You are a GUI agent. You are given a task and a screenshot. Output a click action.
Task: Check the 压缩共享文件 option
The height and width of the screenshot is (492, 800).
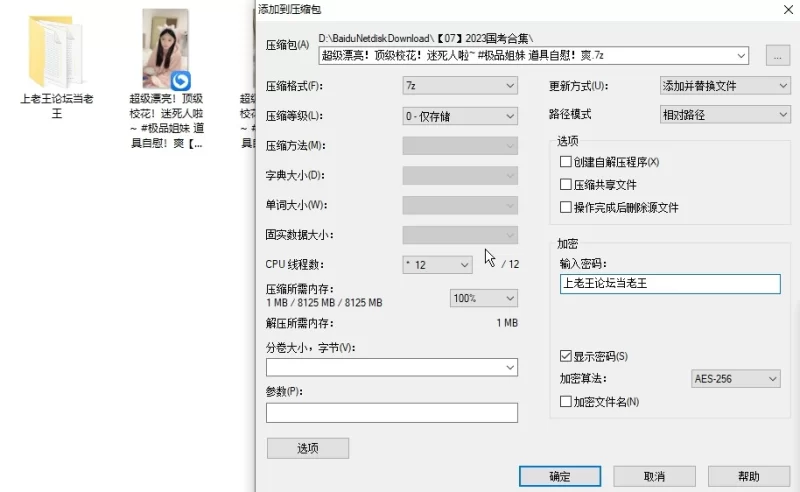coord(566,185)
